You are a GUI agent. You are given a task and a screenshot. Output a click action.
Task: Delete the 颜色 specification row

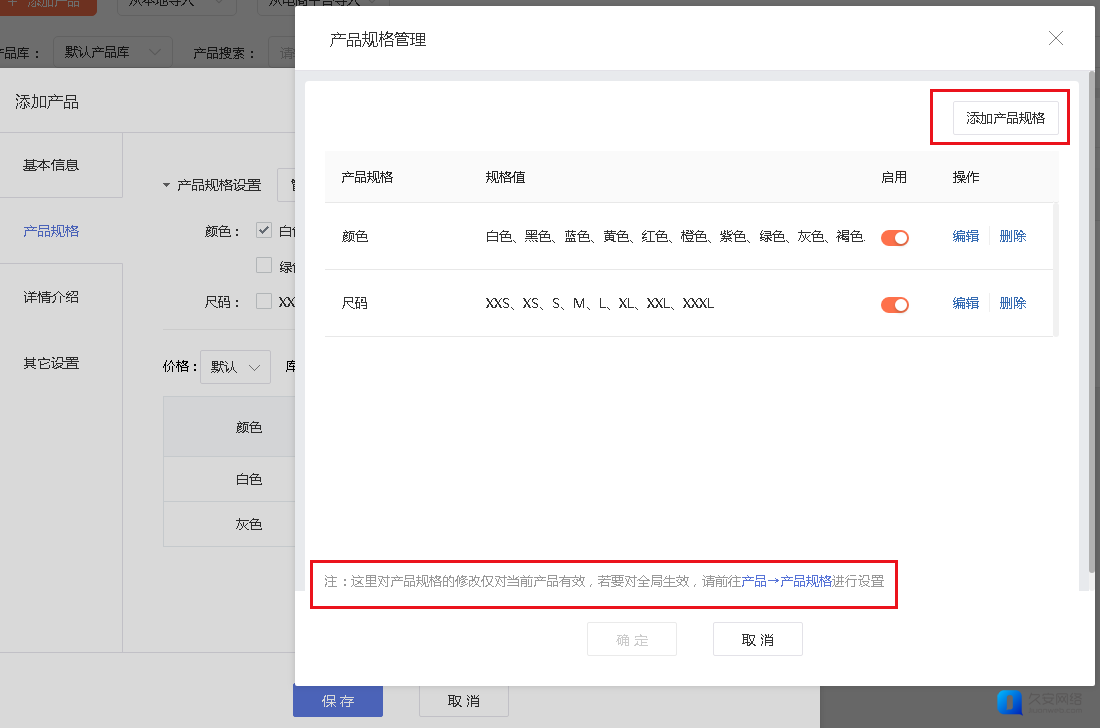1012,237
